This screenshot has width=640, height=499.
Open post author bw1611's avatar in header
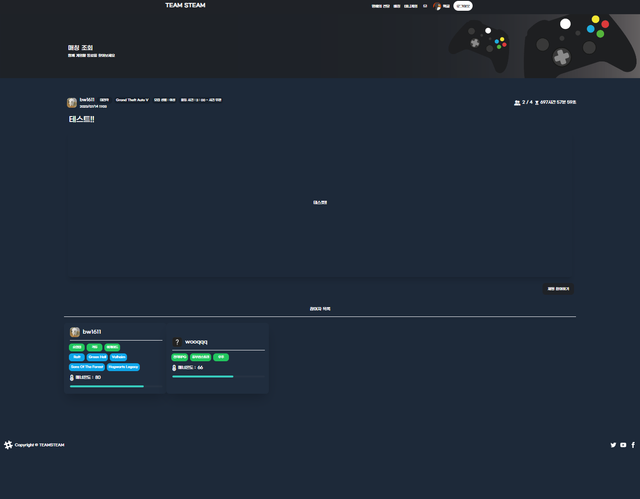72,103
